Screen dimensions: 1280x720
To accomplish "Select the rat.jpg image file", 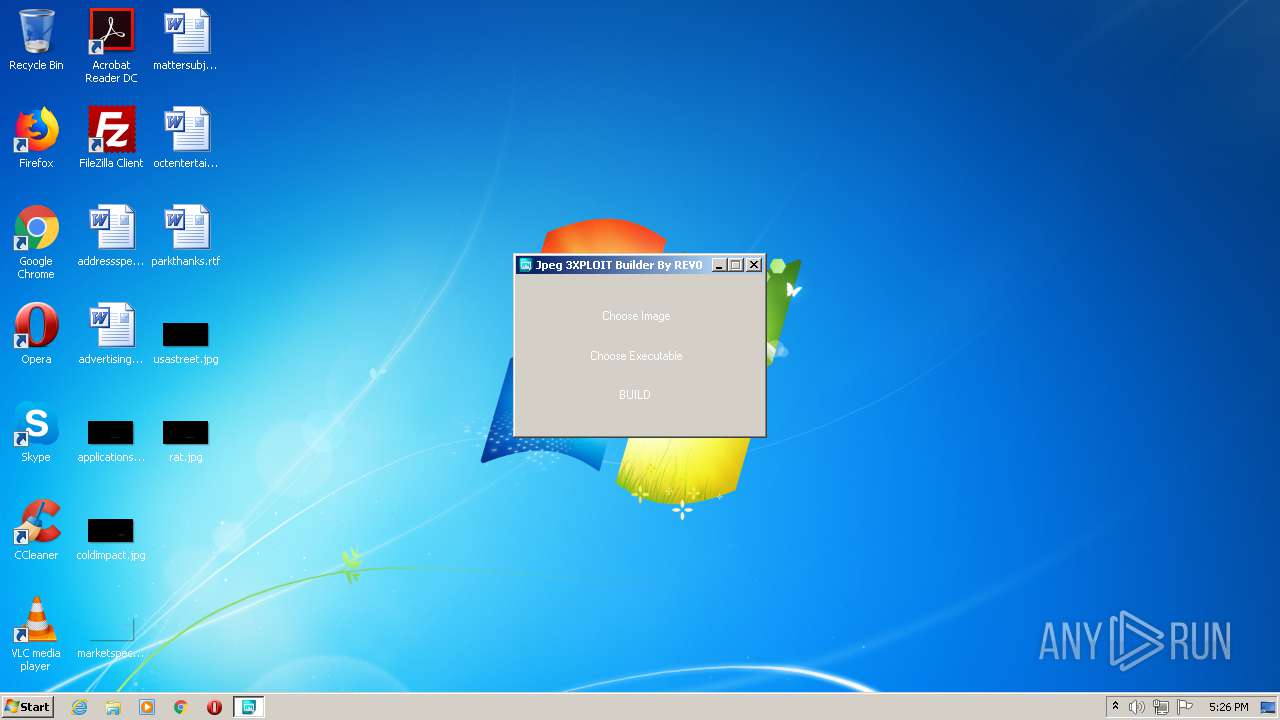I will click(185, 441).
